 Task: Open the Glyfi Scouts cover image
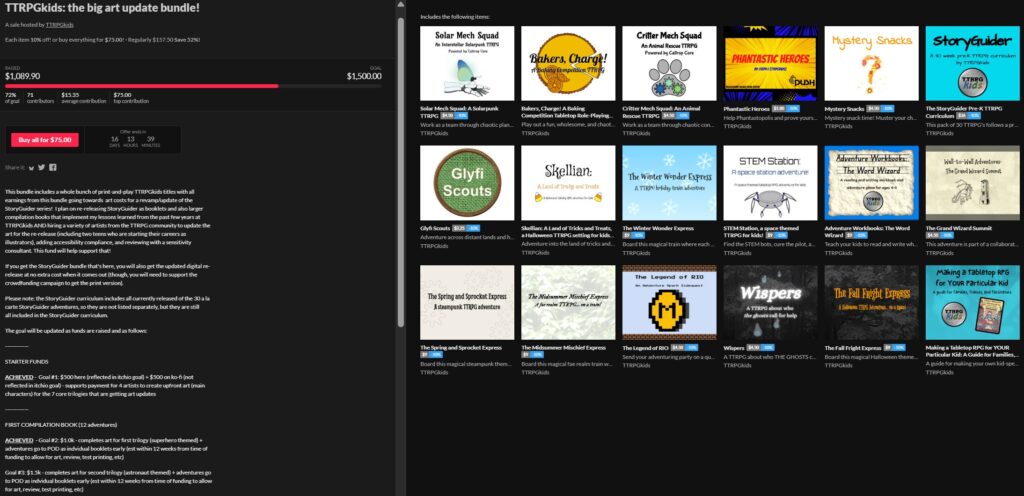point(467,183)
